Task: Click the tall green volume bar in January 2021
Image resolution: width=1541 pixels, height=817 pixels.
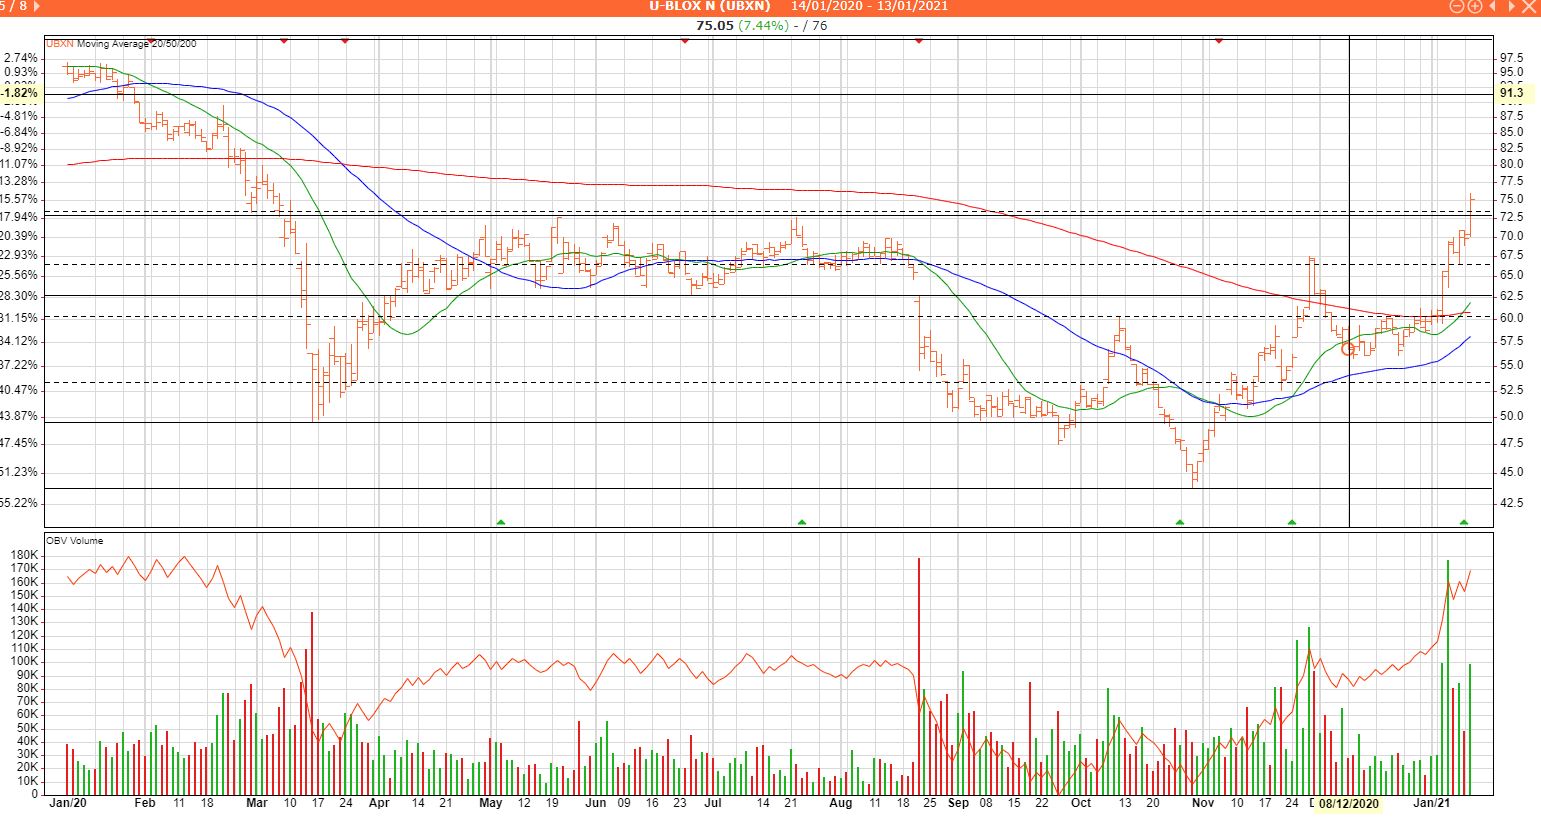Action: pos(1447,677)
